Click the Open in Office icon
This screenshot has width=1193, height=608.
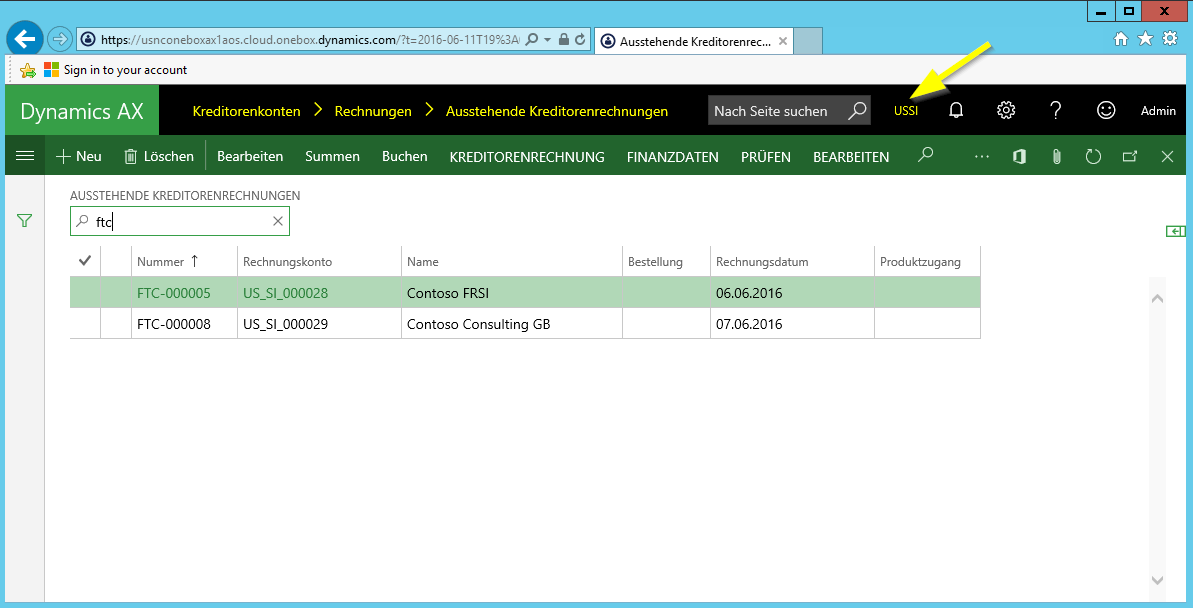(x=1019, y=157)
